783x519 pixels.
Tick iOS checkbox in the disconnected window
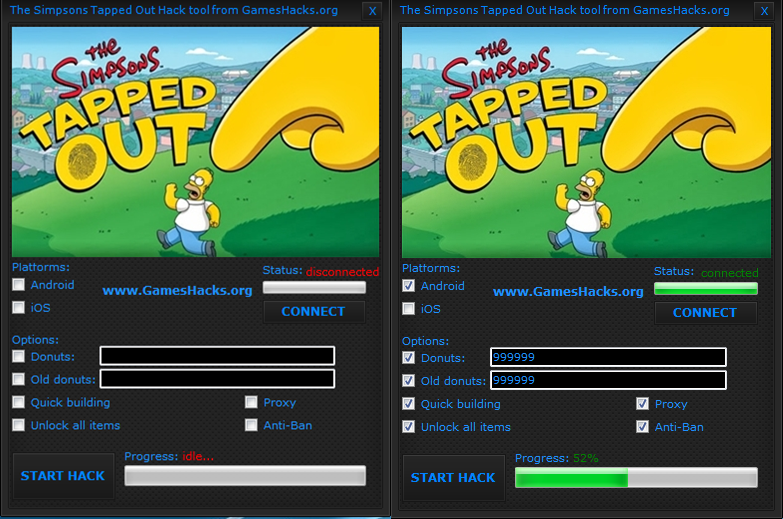(18, 307)
